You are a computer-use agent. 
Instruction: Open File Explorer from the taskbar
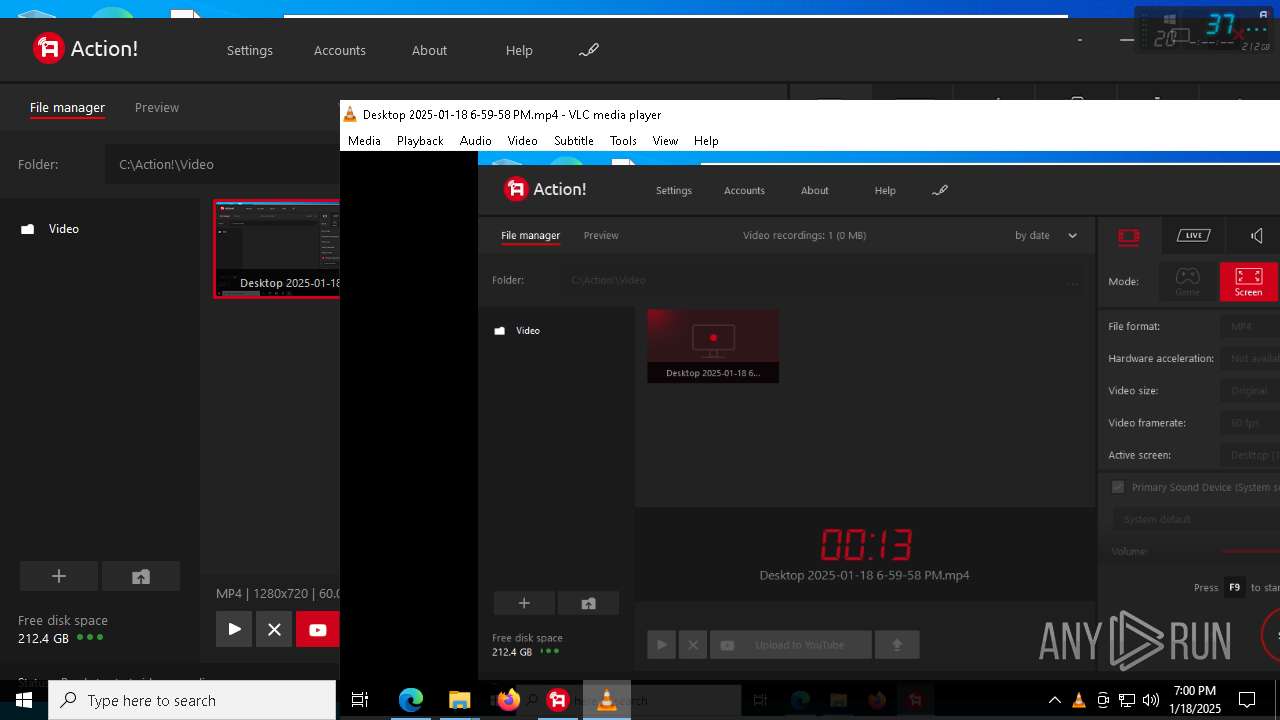[459, 700]
